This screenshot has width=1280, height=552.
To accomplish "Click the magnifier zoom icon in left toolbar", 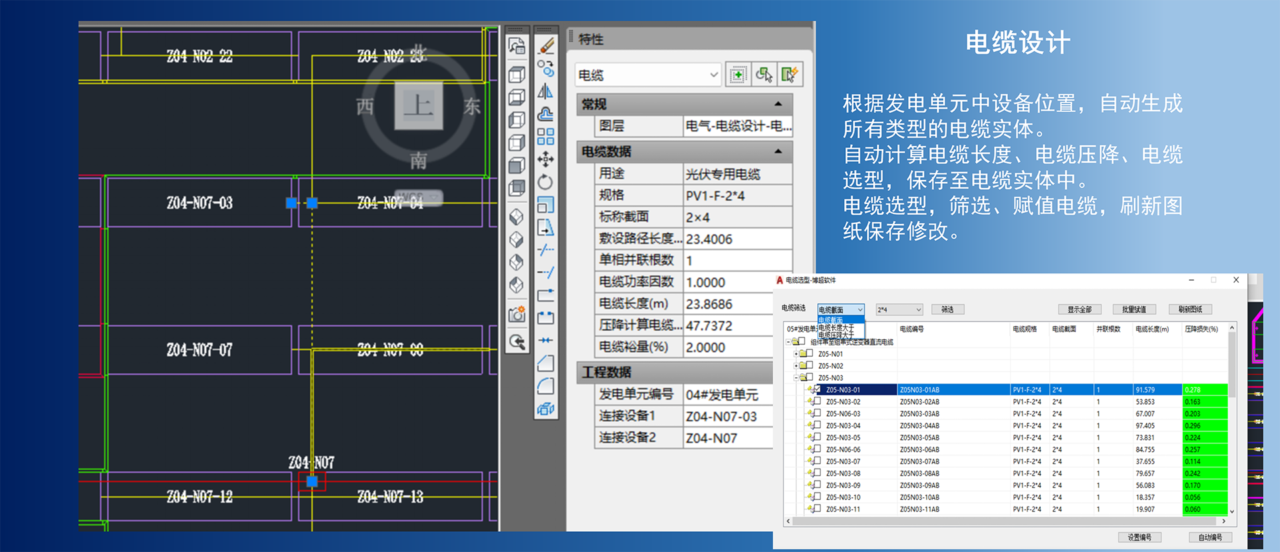I will tap(517, 341).
